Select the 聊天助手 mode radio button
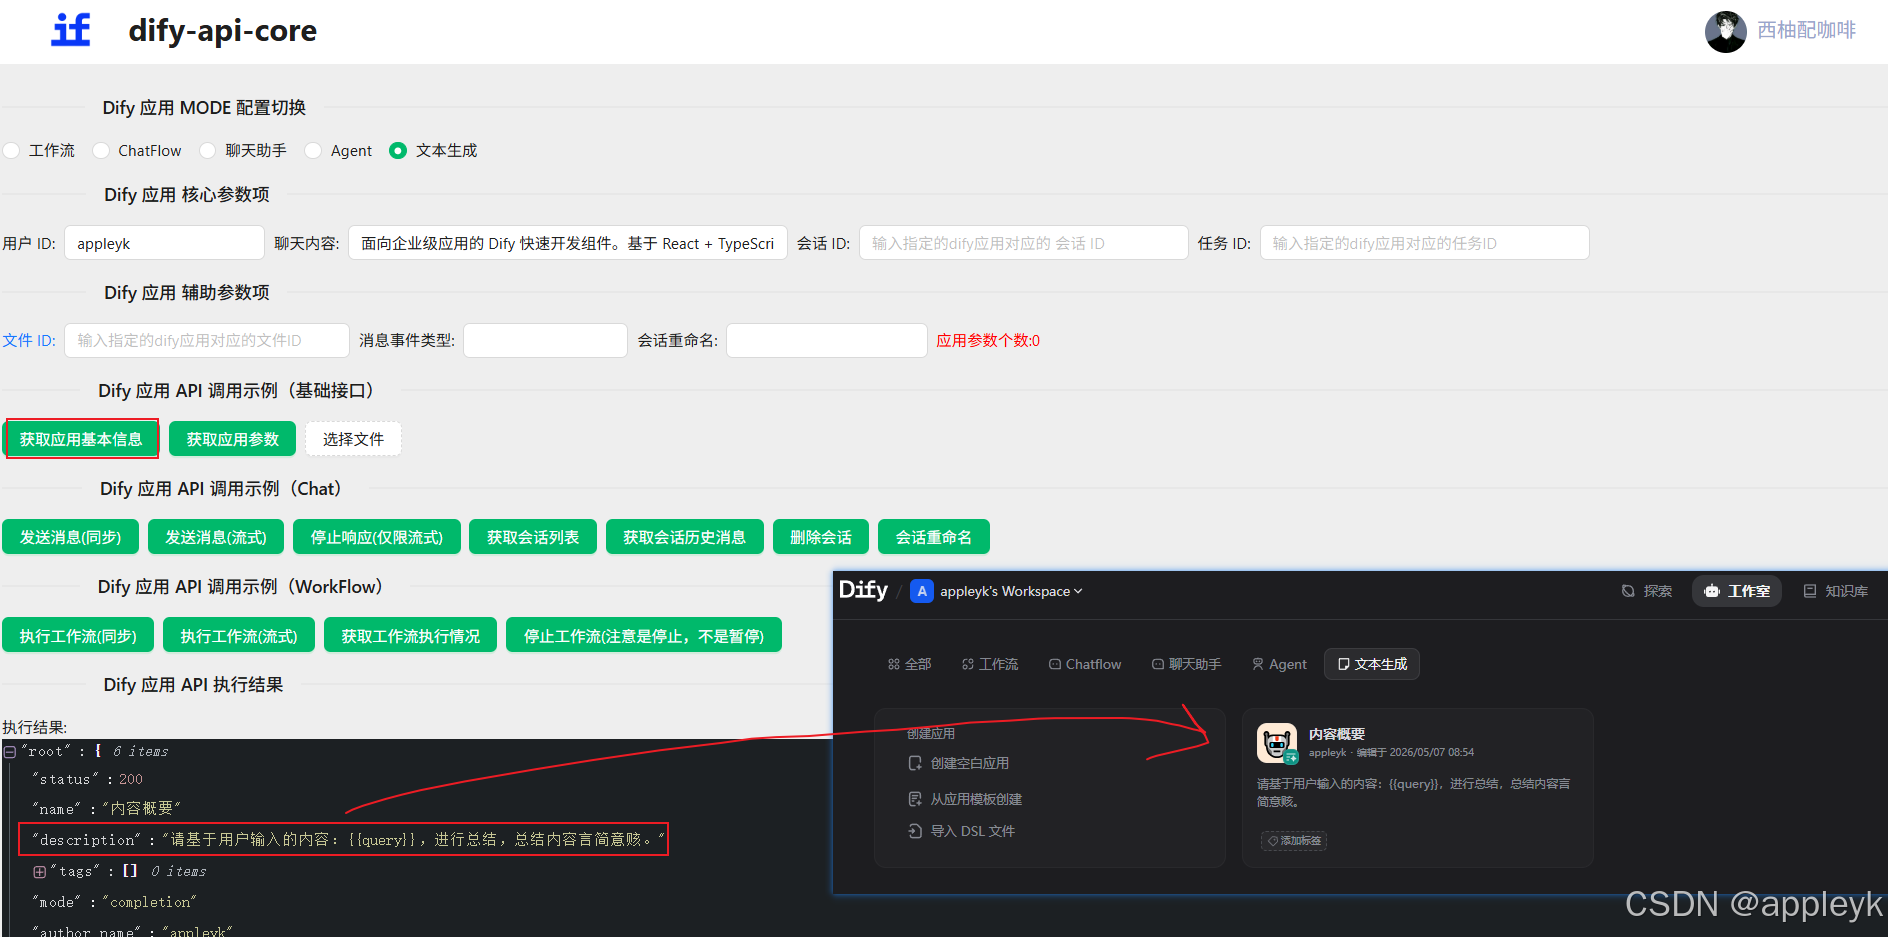This screenshot has width=1888, height=937. tap(208, 150)
